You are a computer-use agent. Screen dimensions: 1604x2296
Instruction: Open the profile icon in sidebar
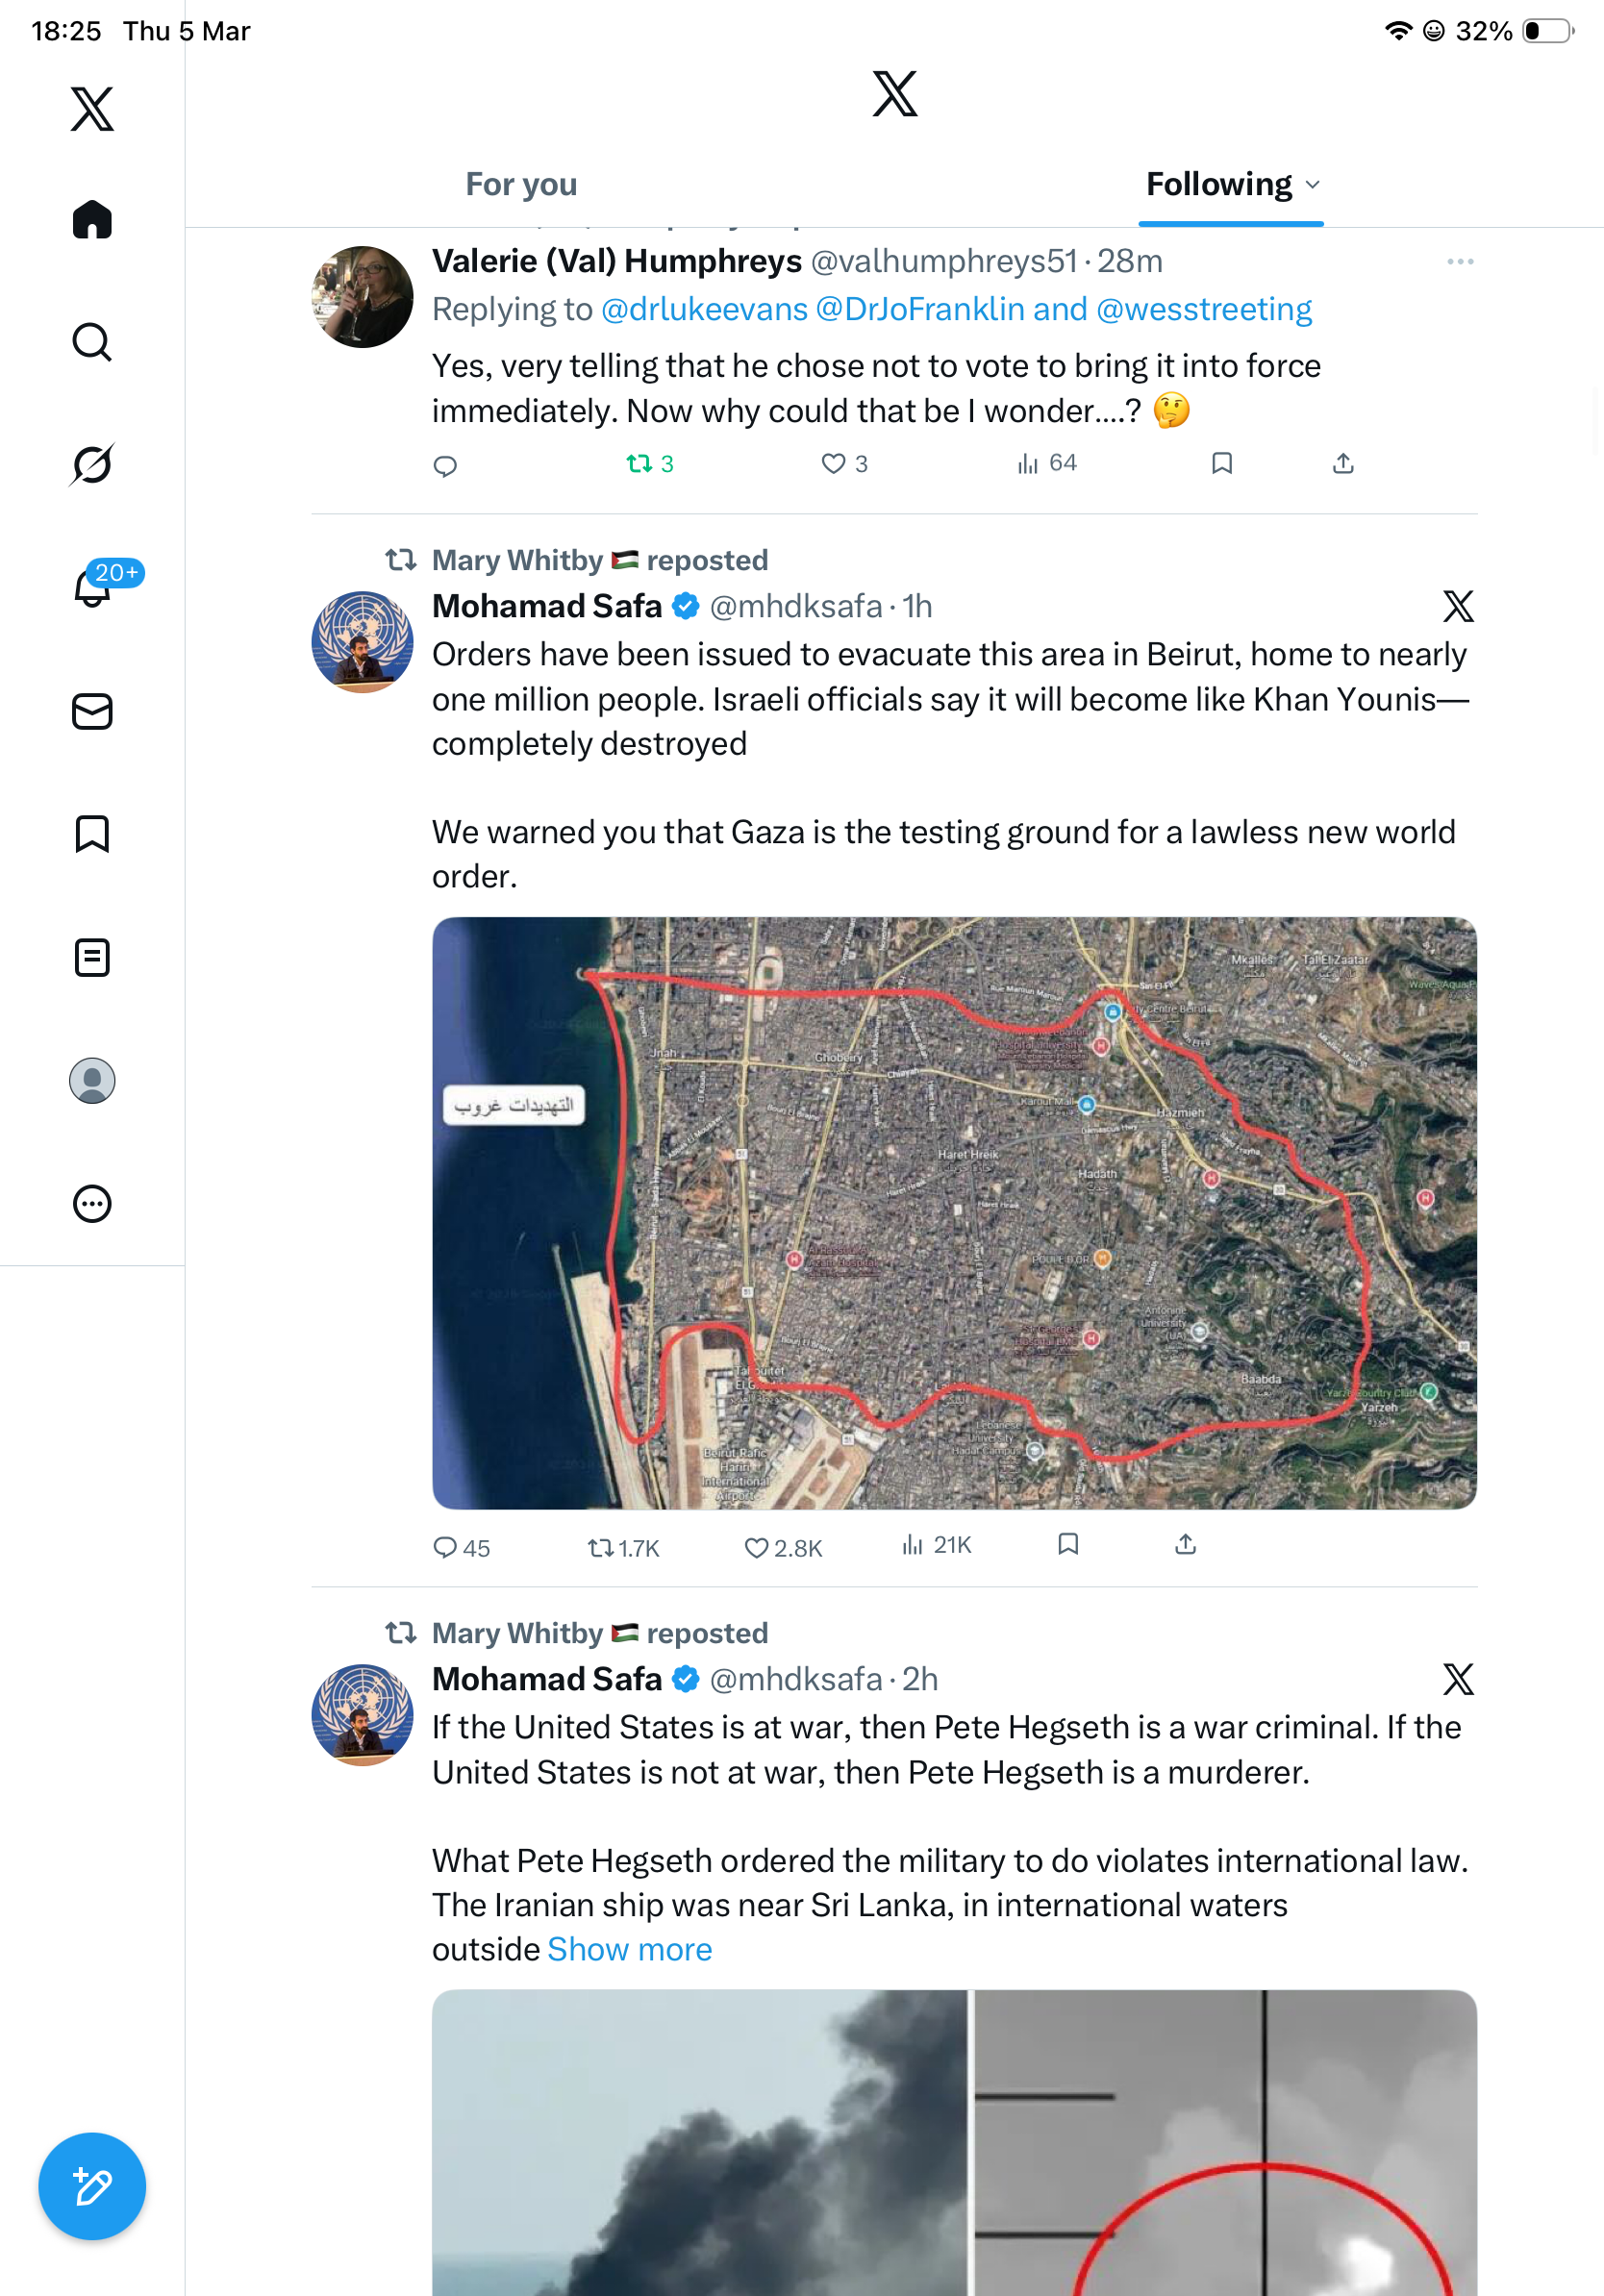92,1080
